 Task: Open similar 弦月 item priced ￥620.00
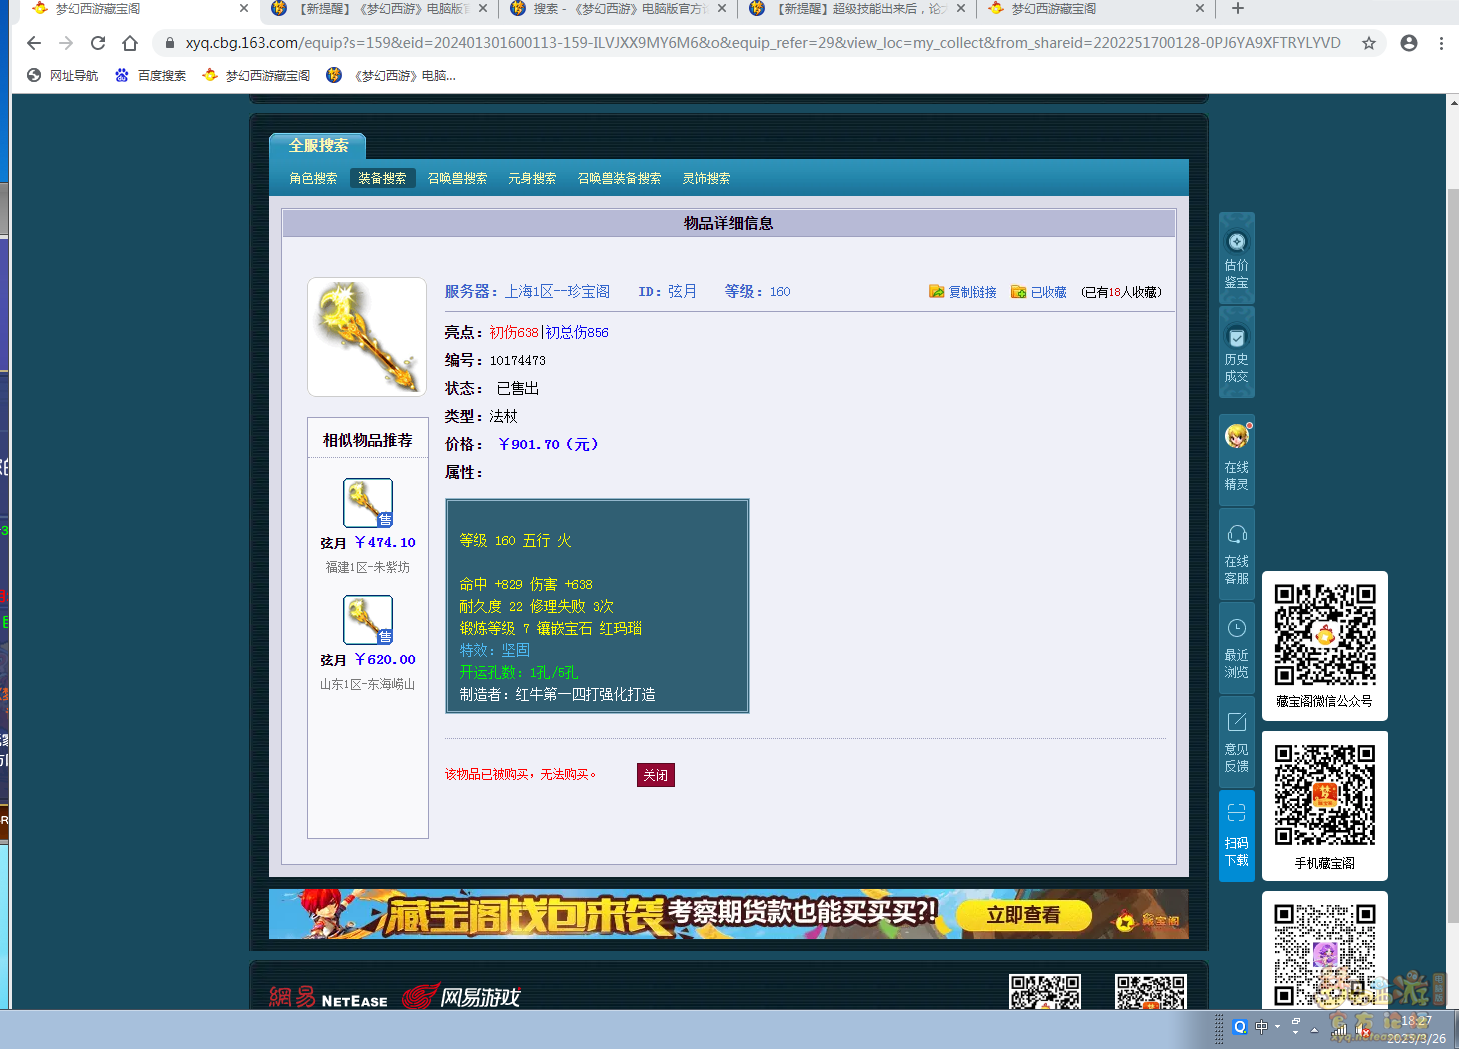pos(368,620)
